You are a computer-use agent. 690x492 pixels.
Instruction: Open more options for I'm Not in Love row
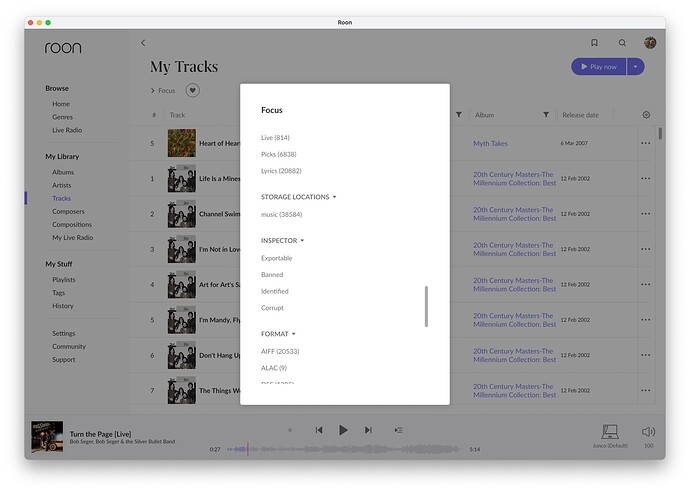646,249
